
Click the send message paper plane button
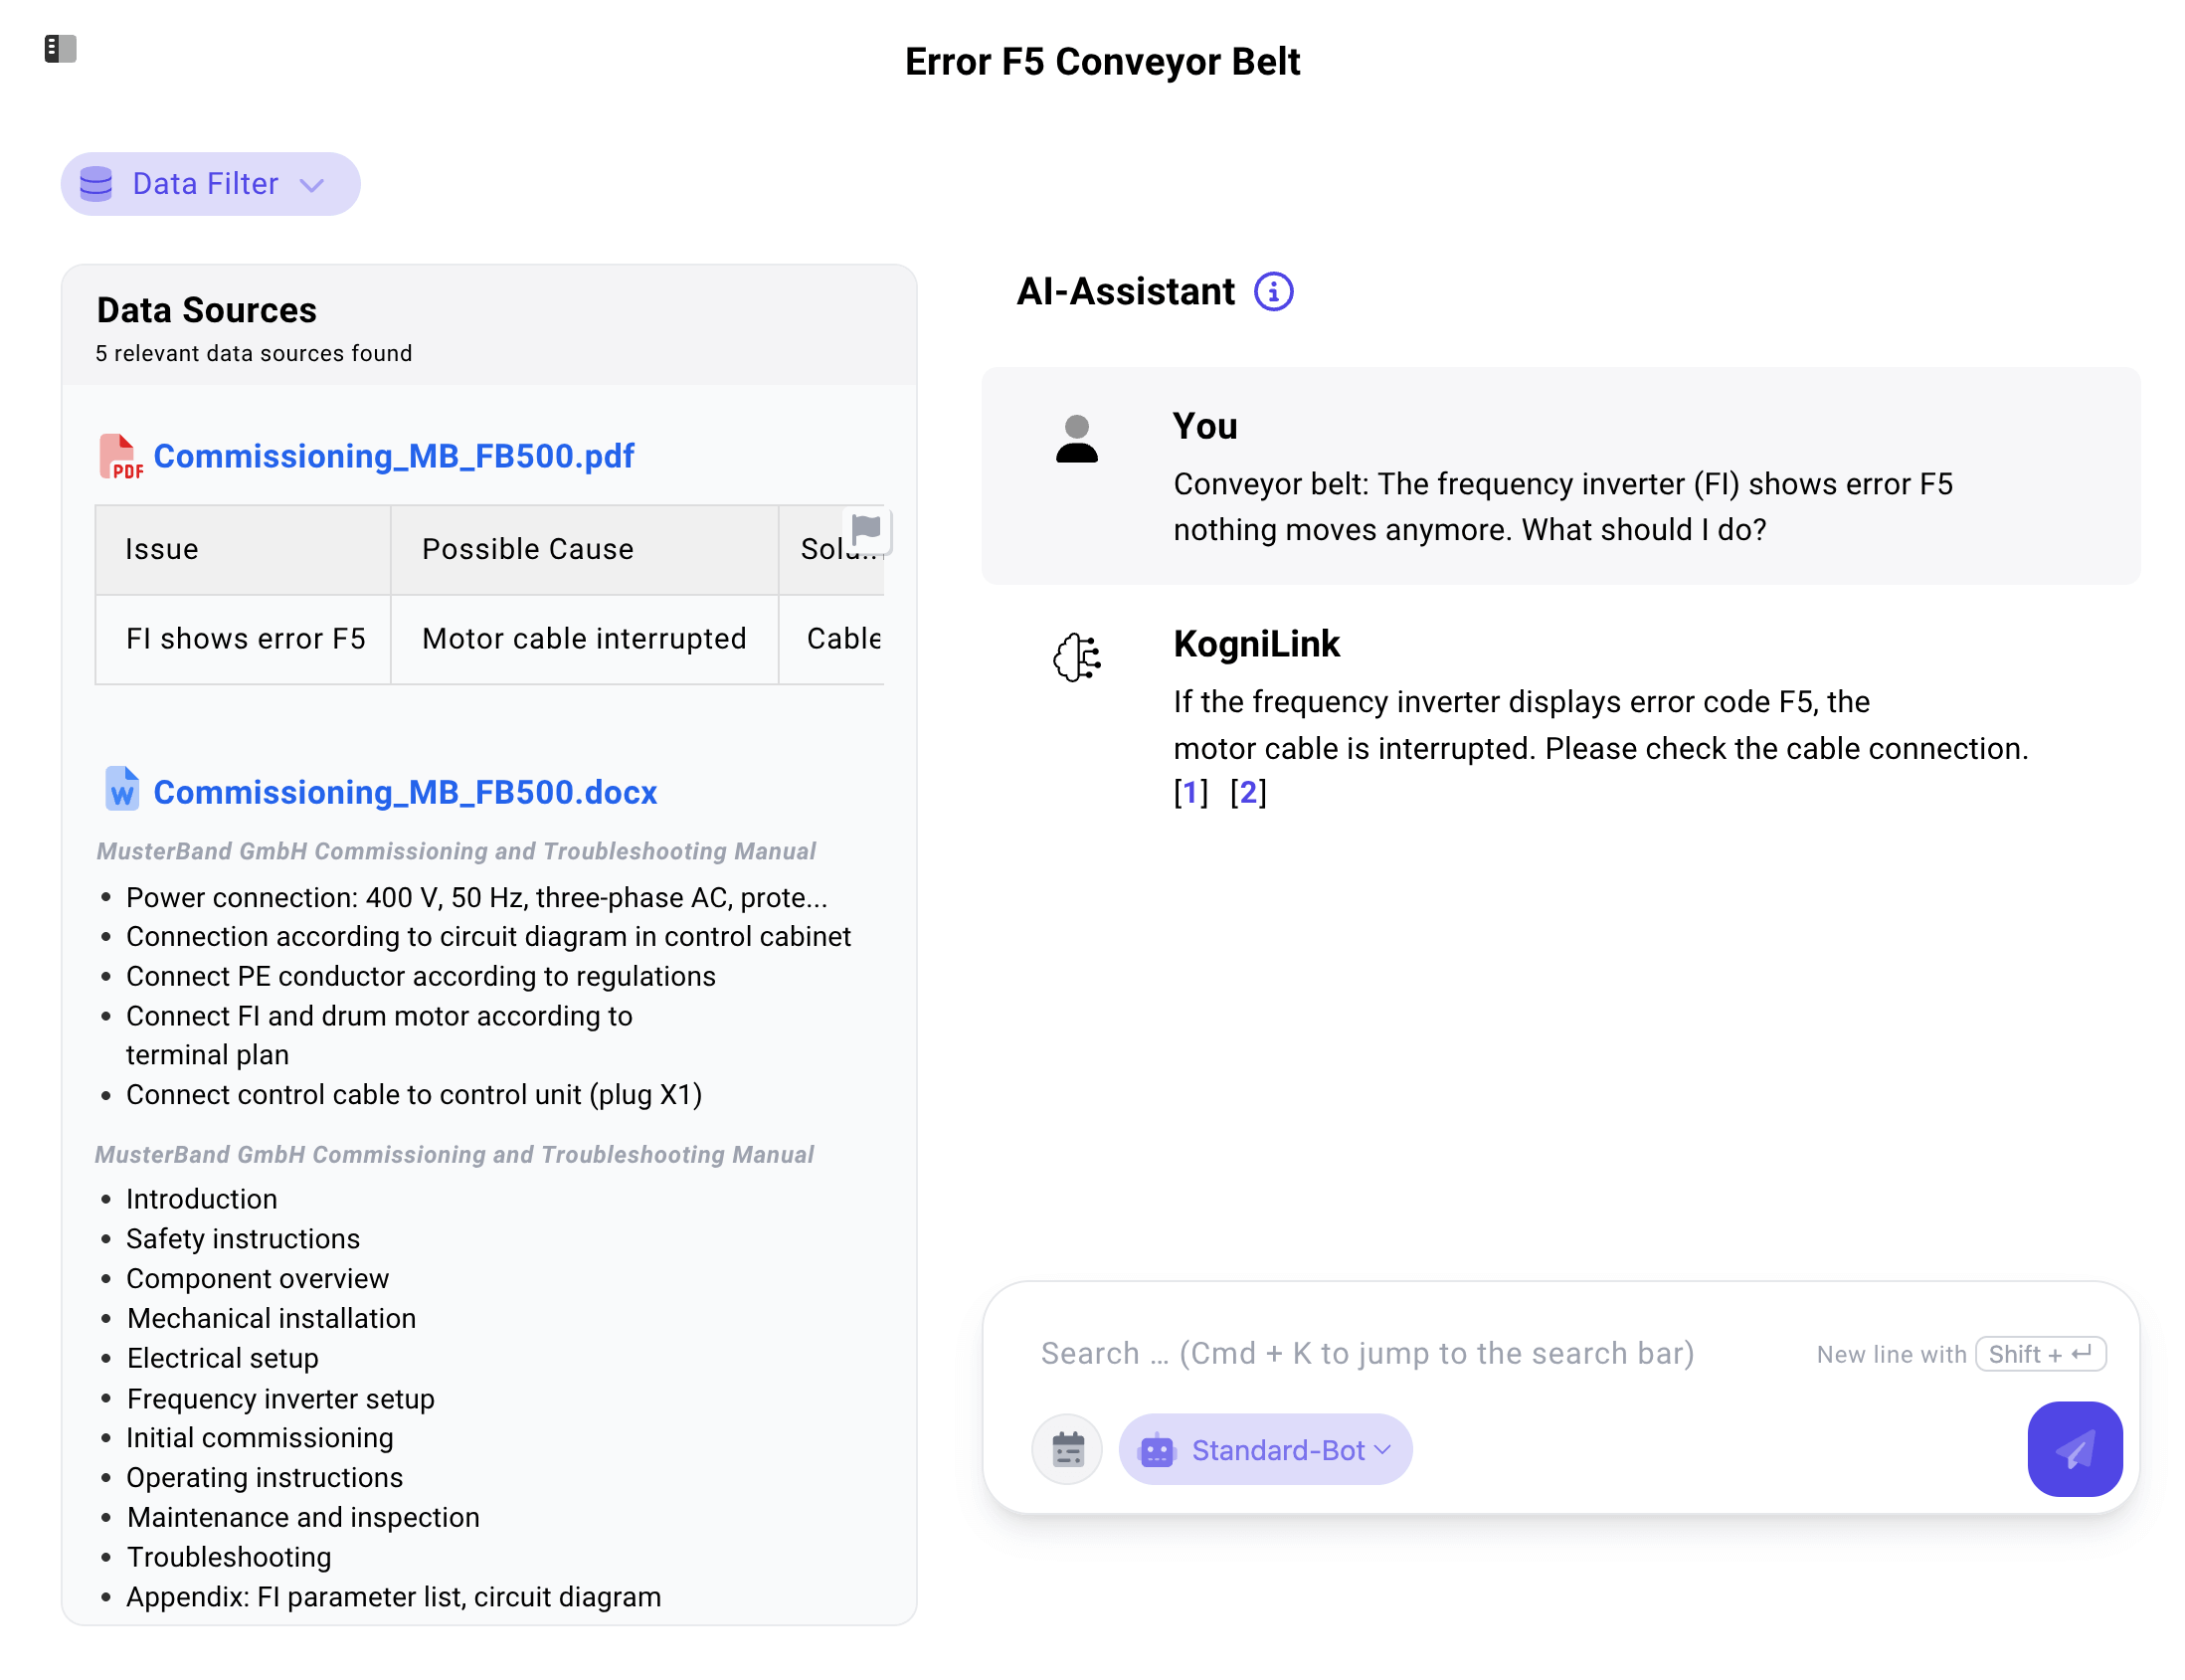point(2073,1448)
